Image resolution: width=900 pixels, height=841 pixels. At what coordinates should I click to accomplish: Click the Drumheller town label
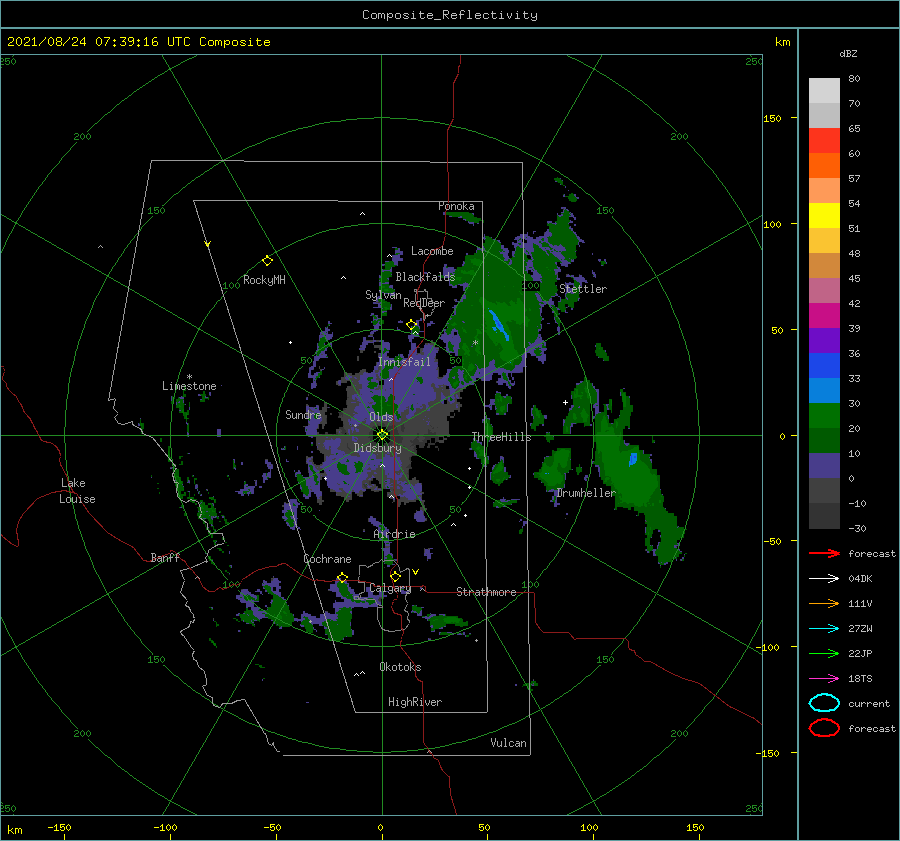(x=586, y=493)
